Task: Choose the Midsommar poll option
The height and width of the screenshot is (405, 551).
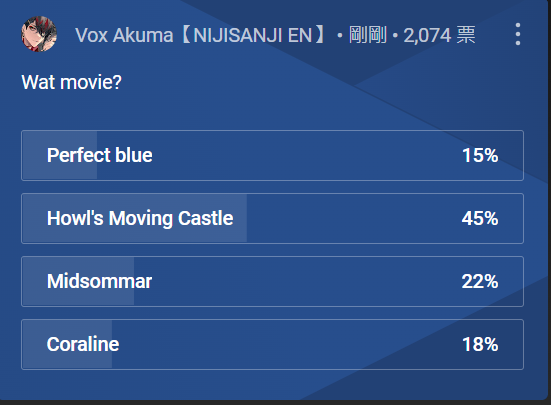Action: coord(272,281)
